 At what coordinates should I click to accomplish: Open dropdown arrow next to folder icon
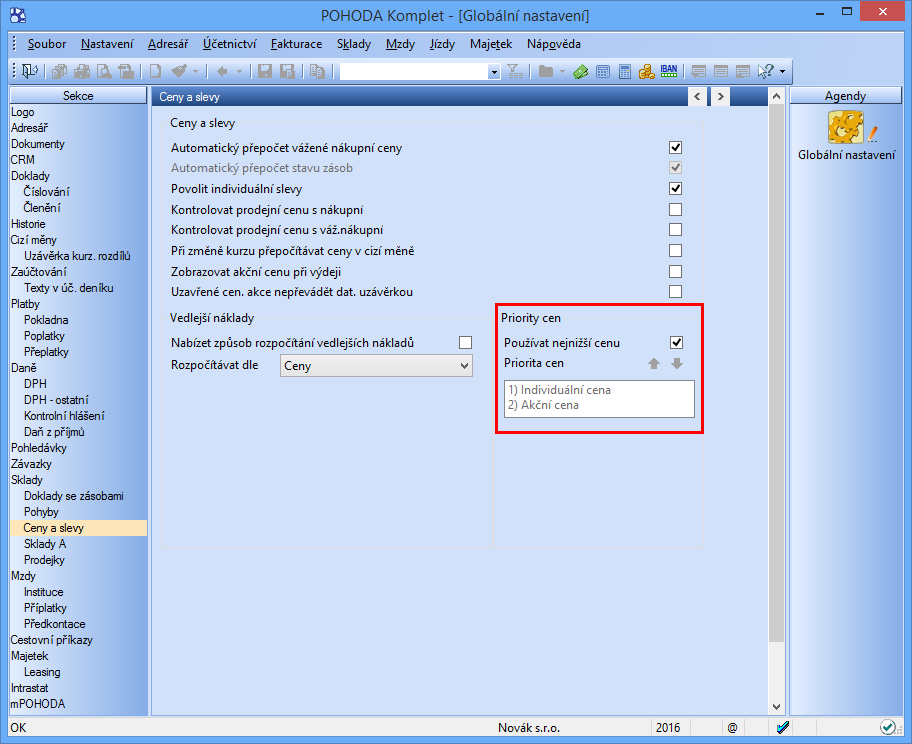point(562,72)
